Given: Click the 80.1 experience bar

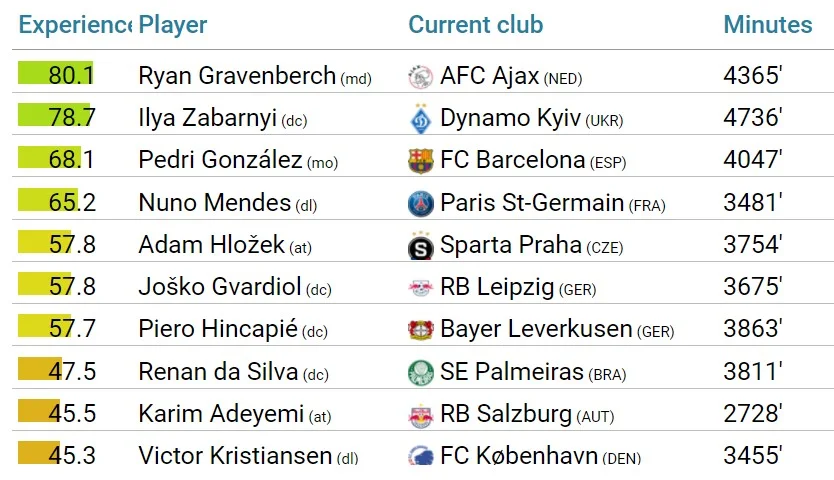Looking at the screenshot, I should [x=57, y=75].
